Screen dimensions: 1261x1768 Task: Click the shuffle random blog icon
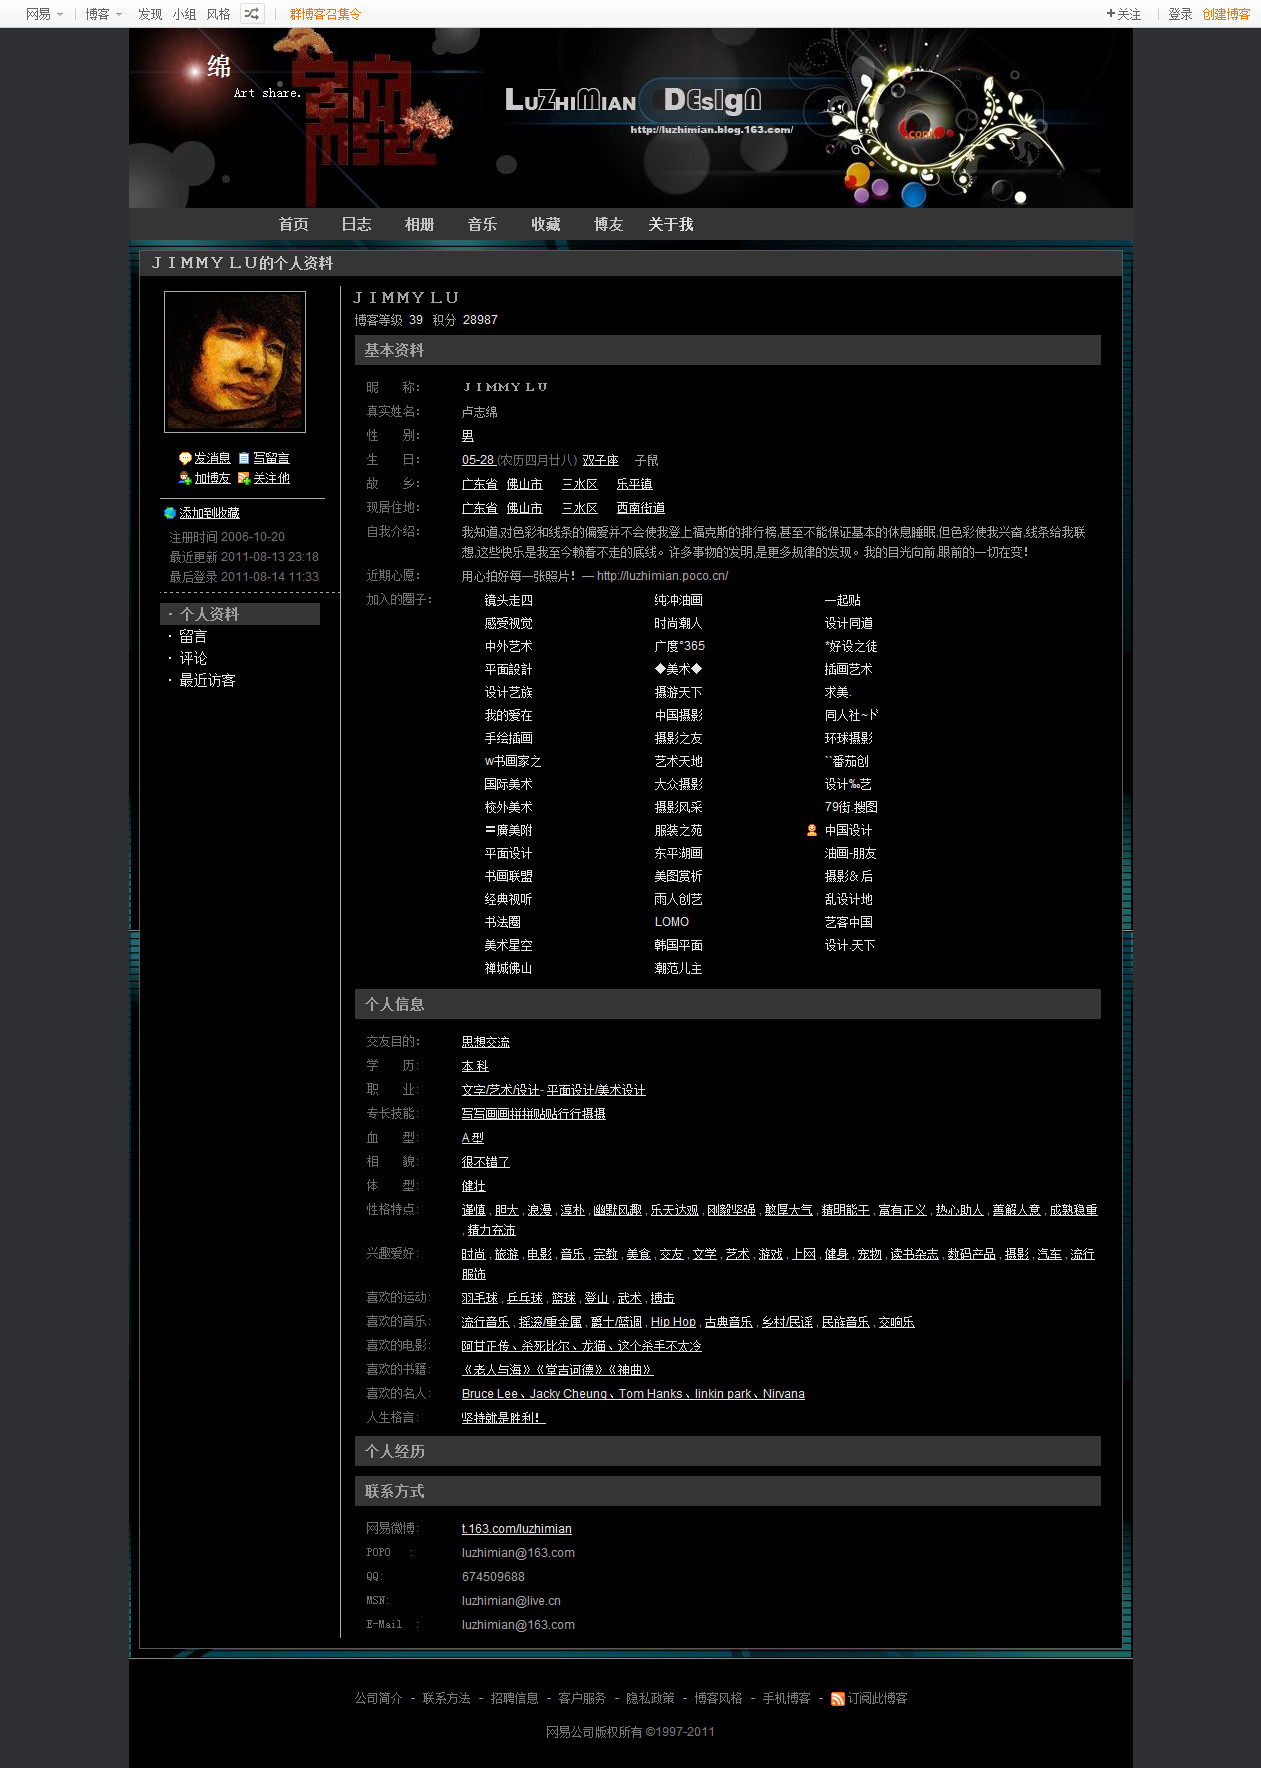pyautogui.click(x=252, y=14)
